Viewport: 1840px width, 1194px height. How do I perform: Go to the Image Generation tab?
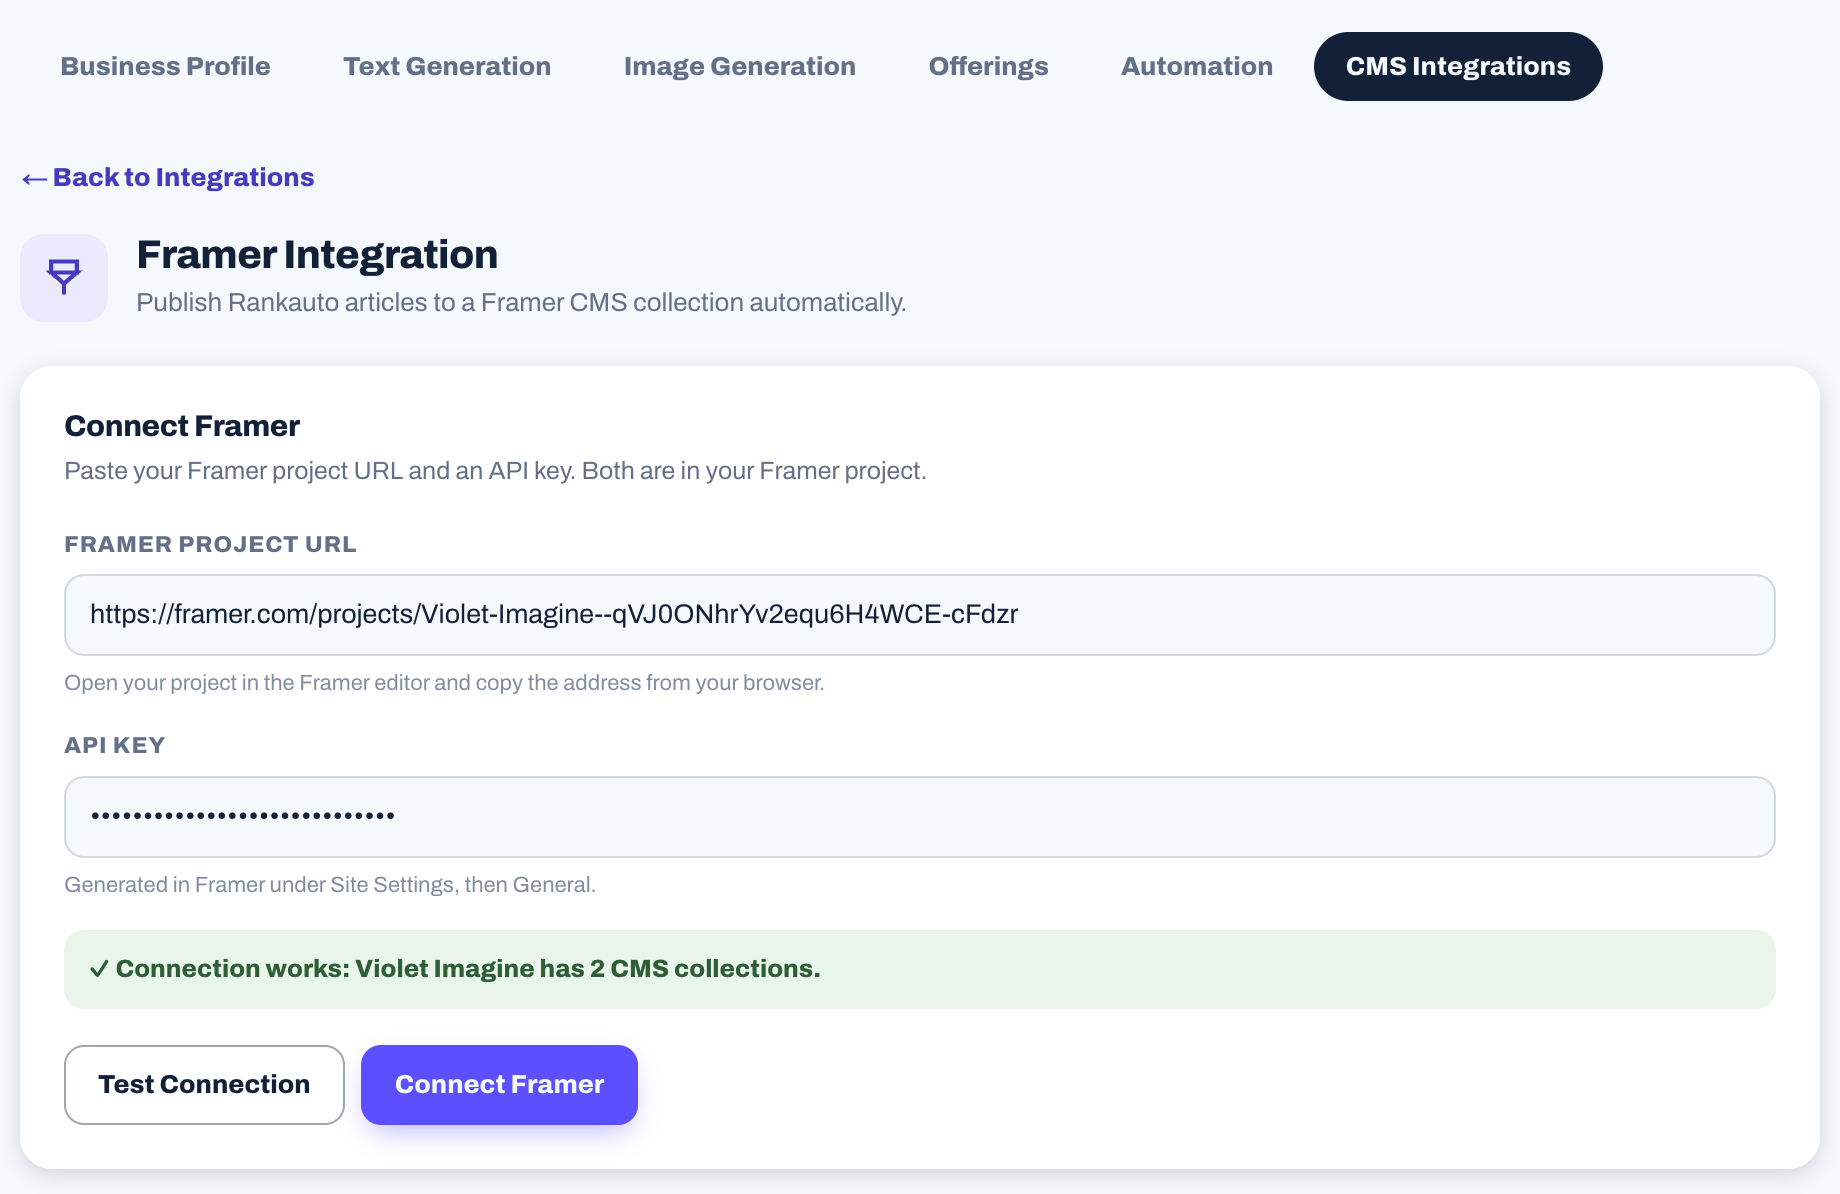click(740, 66)
